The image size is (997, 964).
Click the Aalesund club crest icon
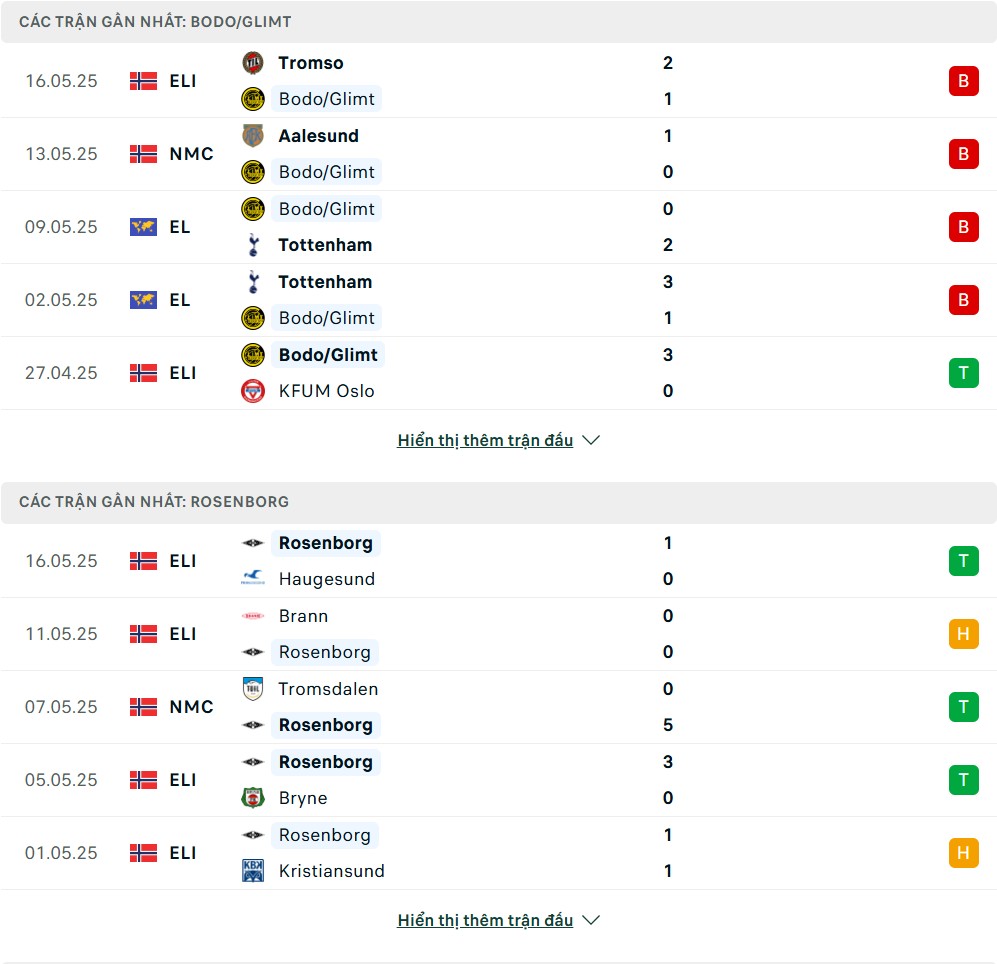tap(253, 135)
